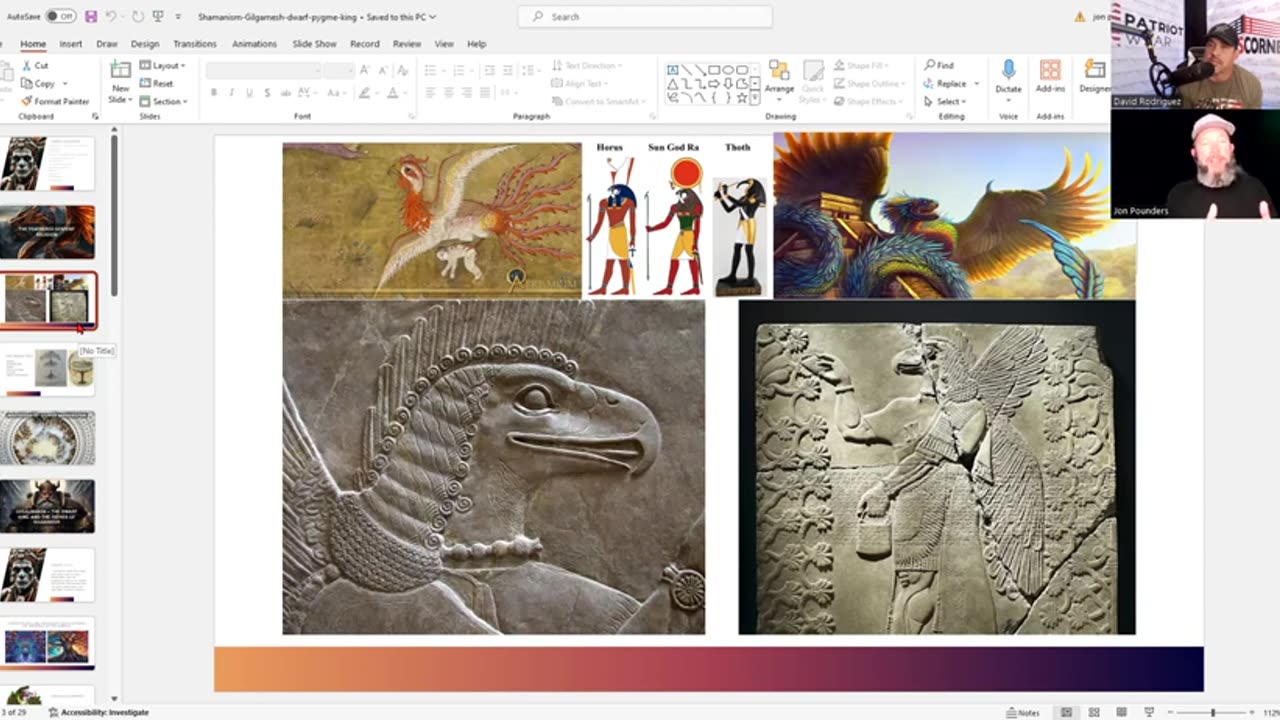The image size is (1280, 720).
Task: Toggle Underline formatting
Action: click(249, 92)
